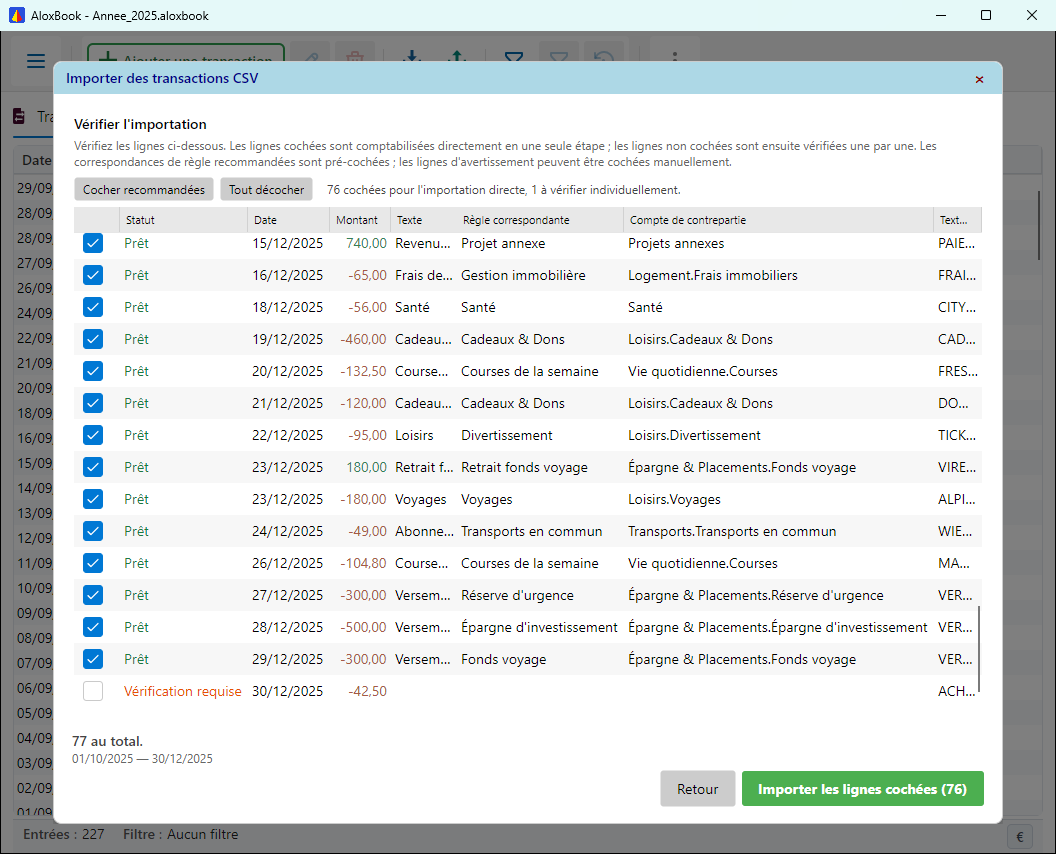Open the hamburger menu in main window
The image size is (1056, 854).
pos(36,61)
